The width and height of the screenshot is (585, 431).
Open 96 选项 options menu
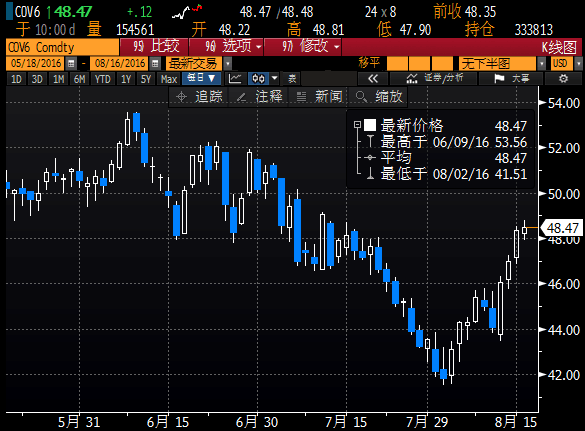coord(227,47)
